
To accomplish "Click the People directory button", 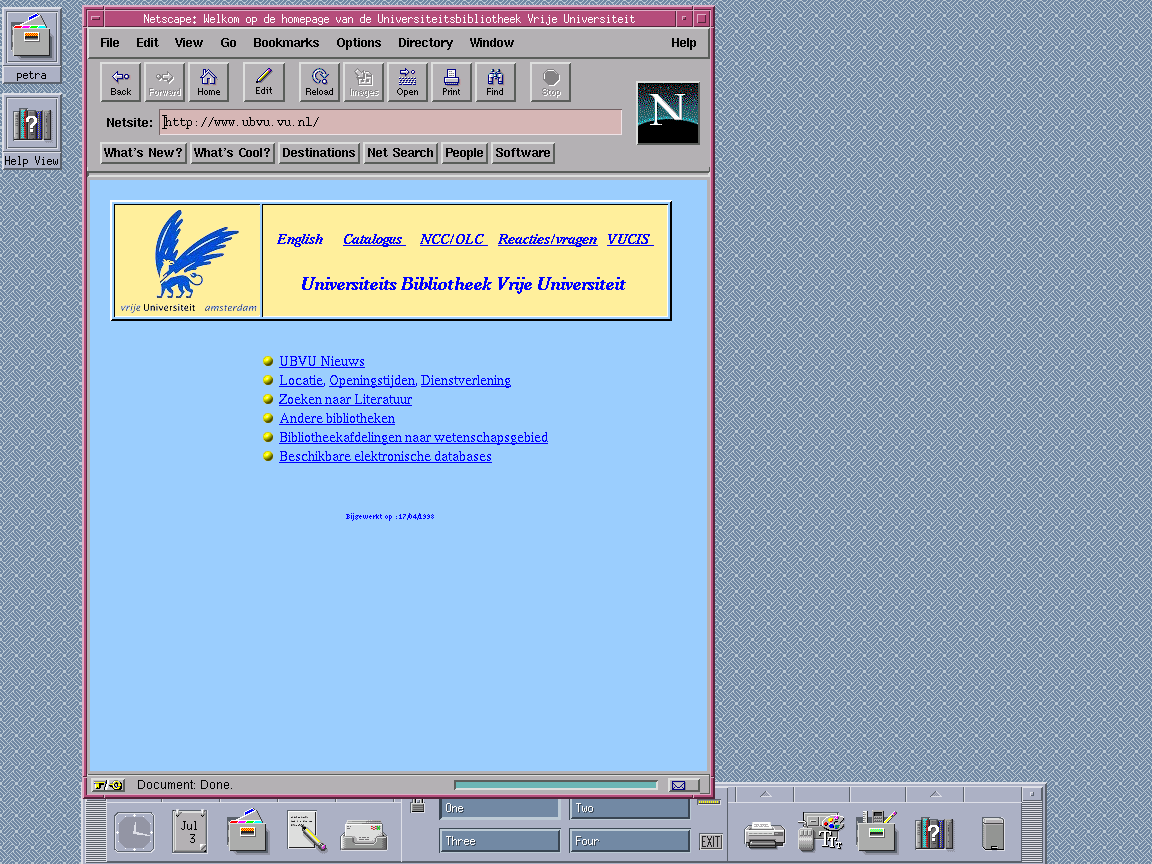I will click(x=464, y=153).
